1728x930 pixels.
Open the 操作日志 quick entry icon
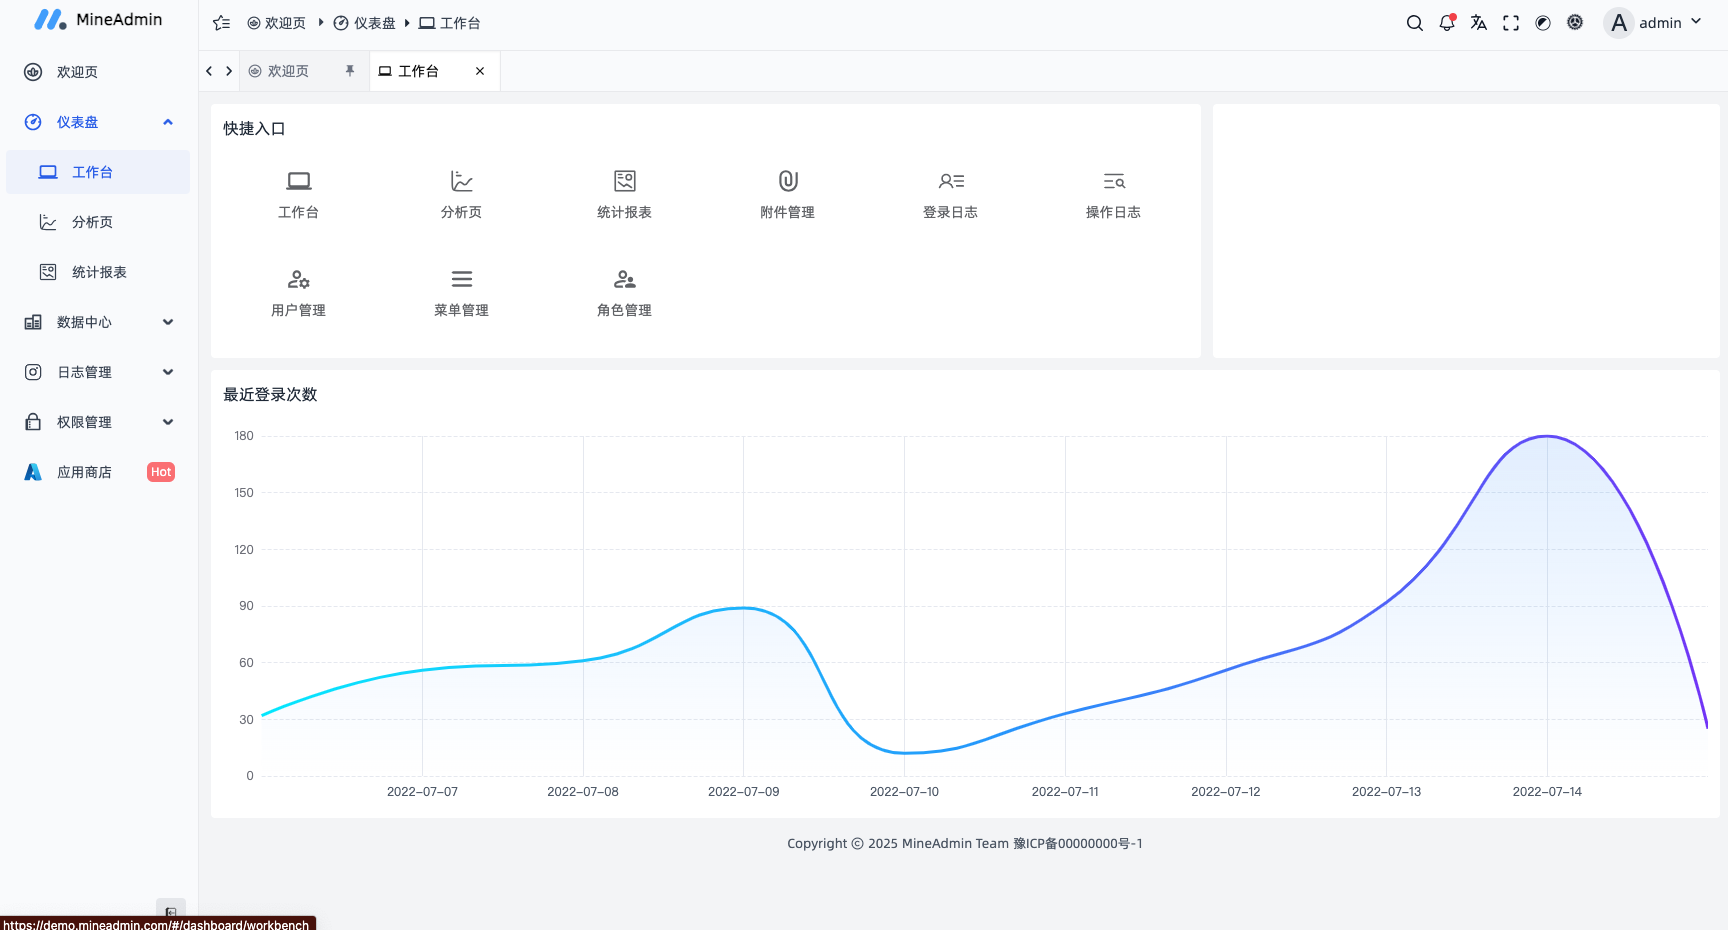[x=1114, y=192]
